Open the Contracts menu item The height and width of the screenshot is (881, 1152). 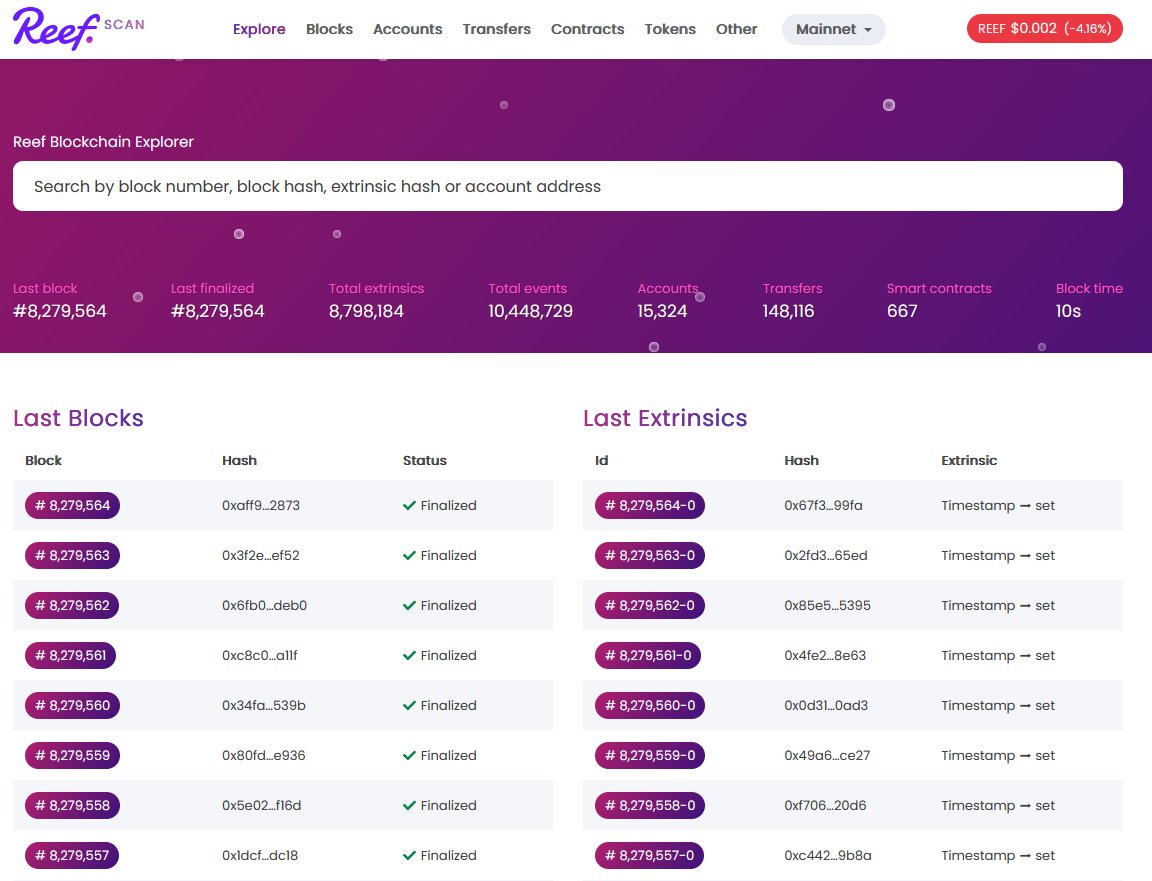pos(588,29)
